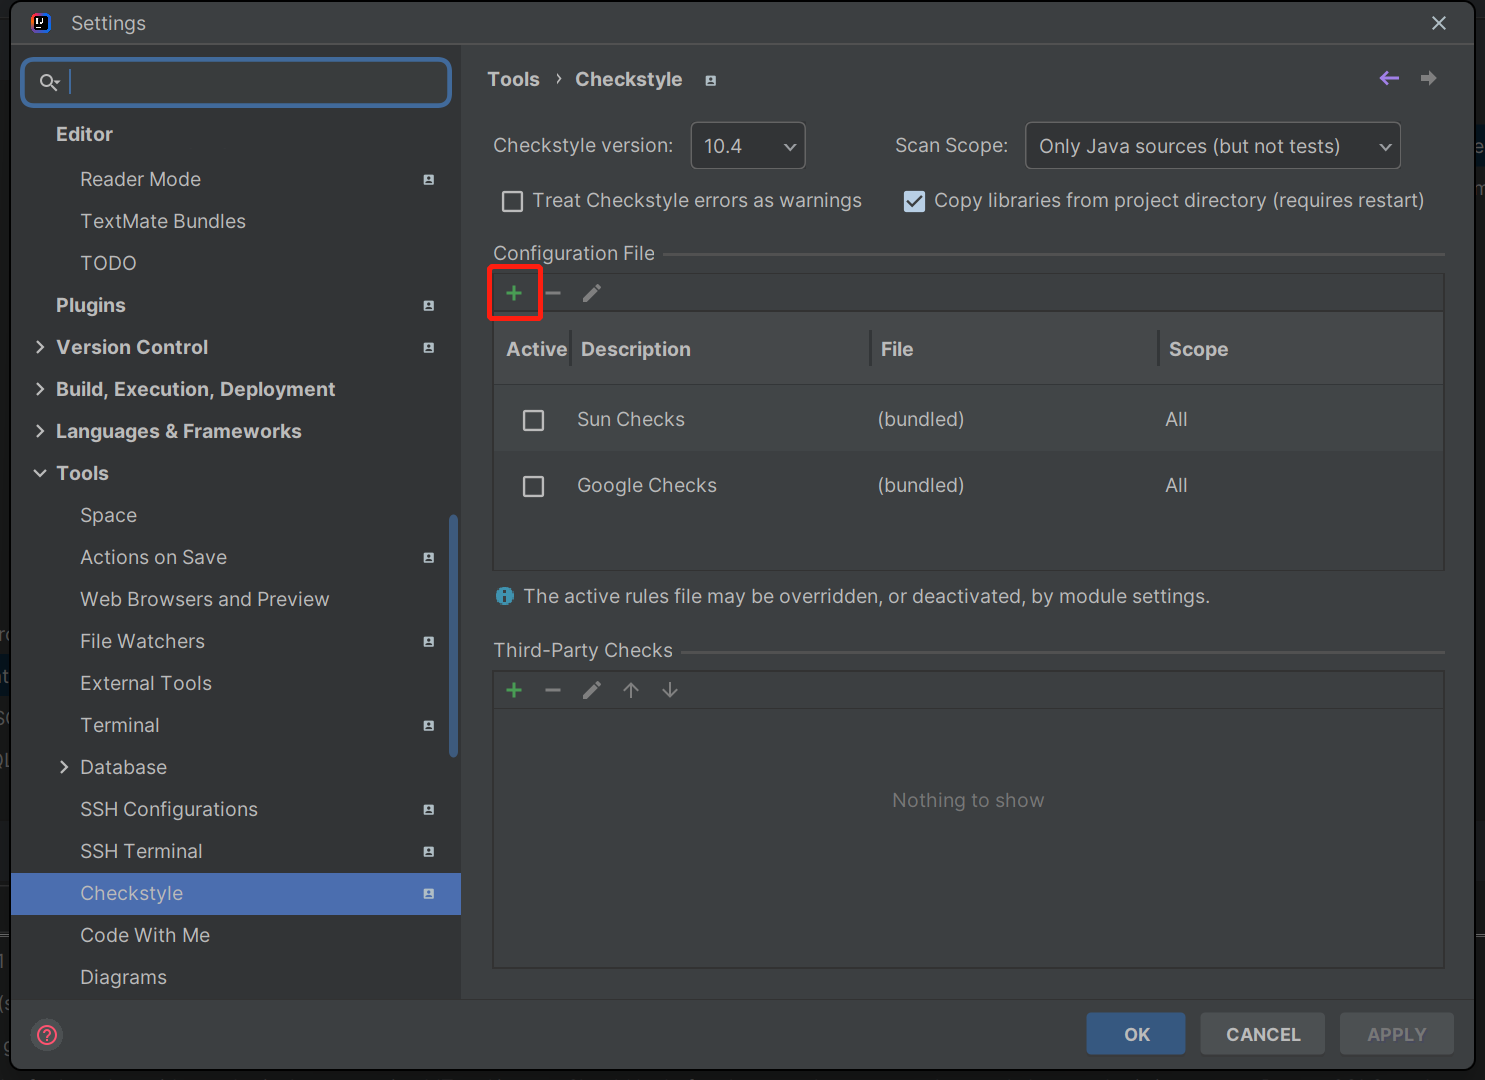1485x1080 pixels.
Task: Activate the Google Checks configuration
Action: coord(534,486)
